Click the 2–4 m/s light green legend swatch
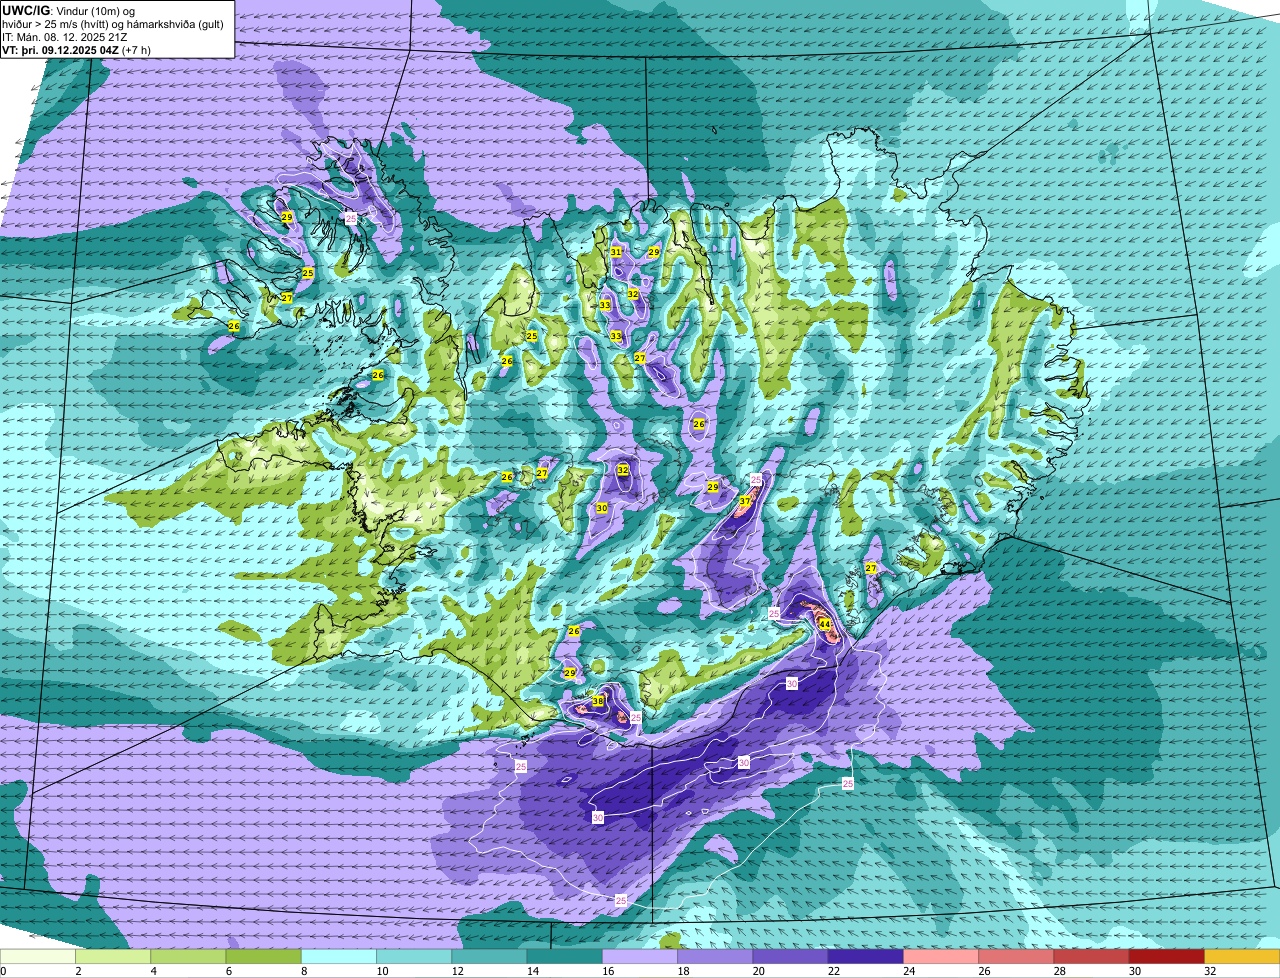Image resolution: width=1280 pixels, height=978 pixels. point(113,957)
